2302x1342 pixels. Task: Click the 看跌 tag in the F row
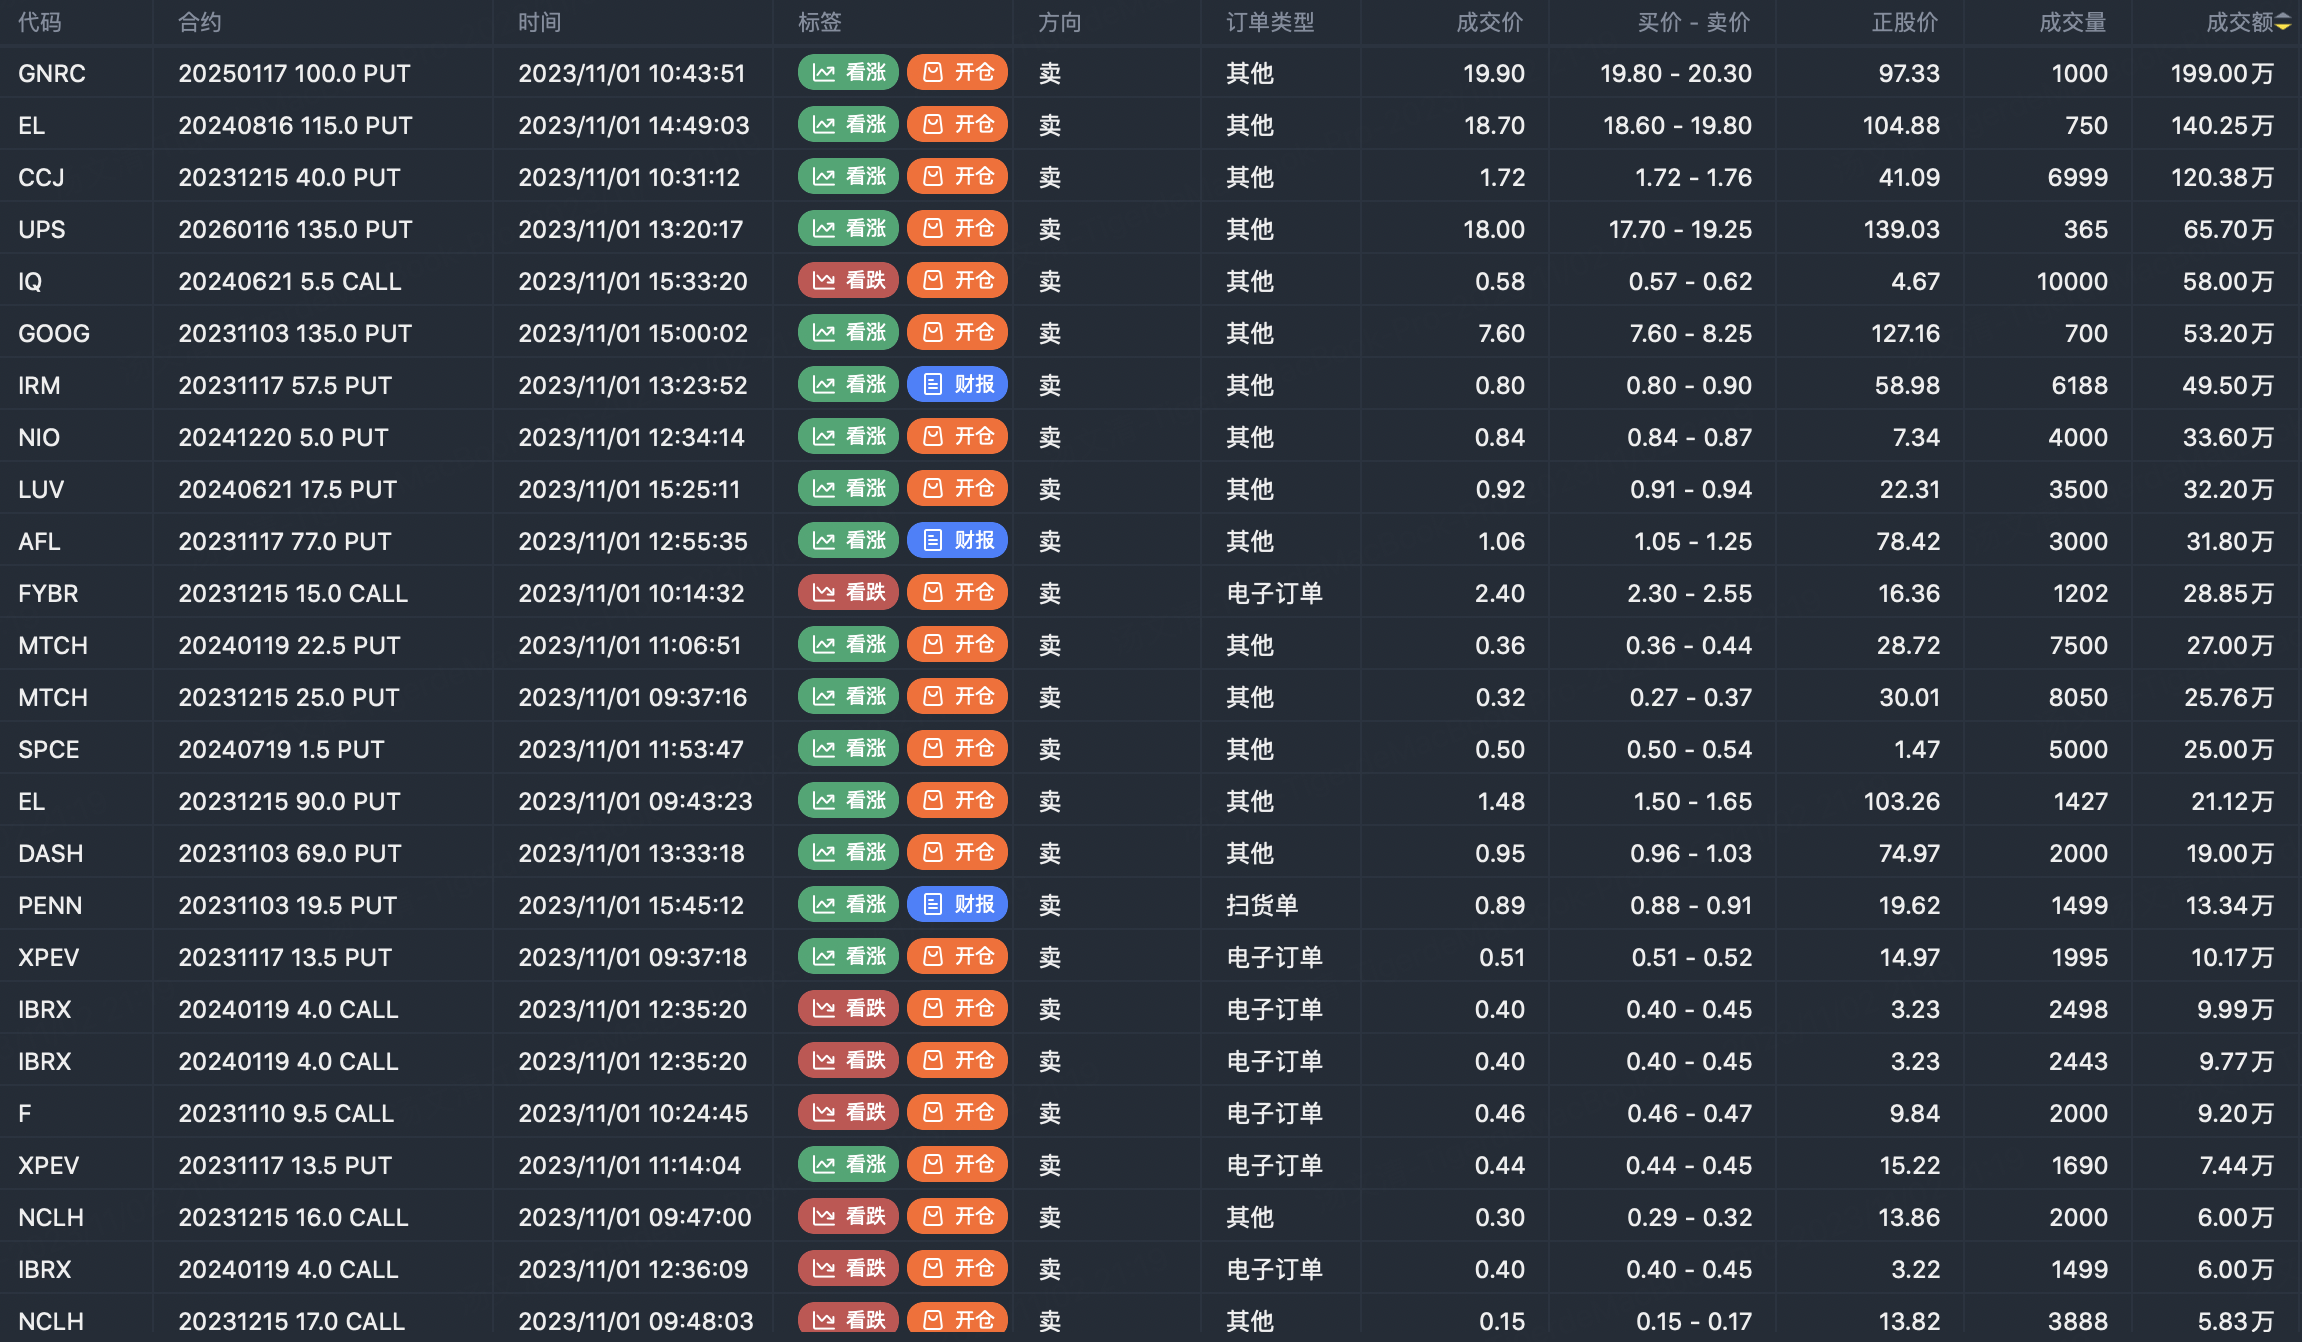(x=848, y=1113)
